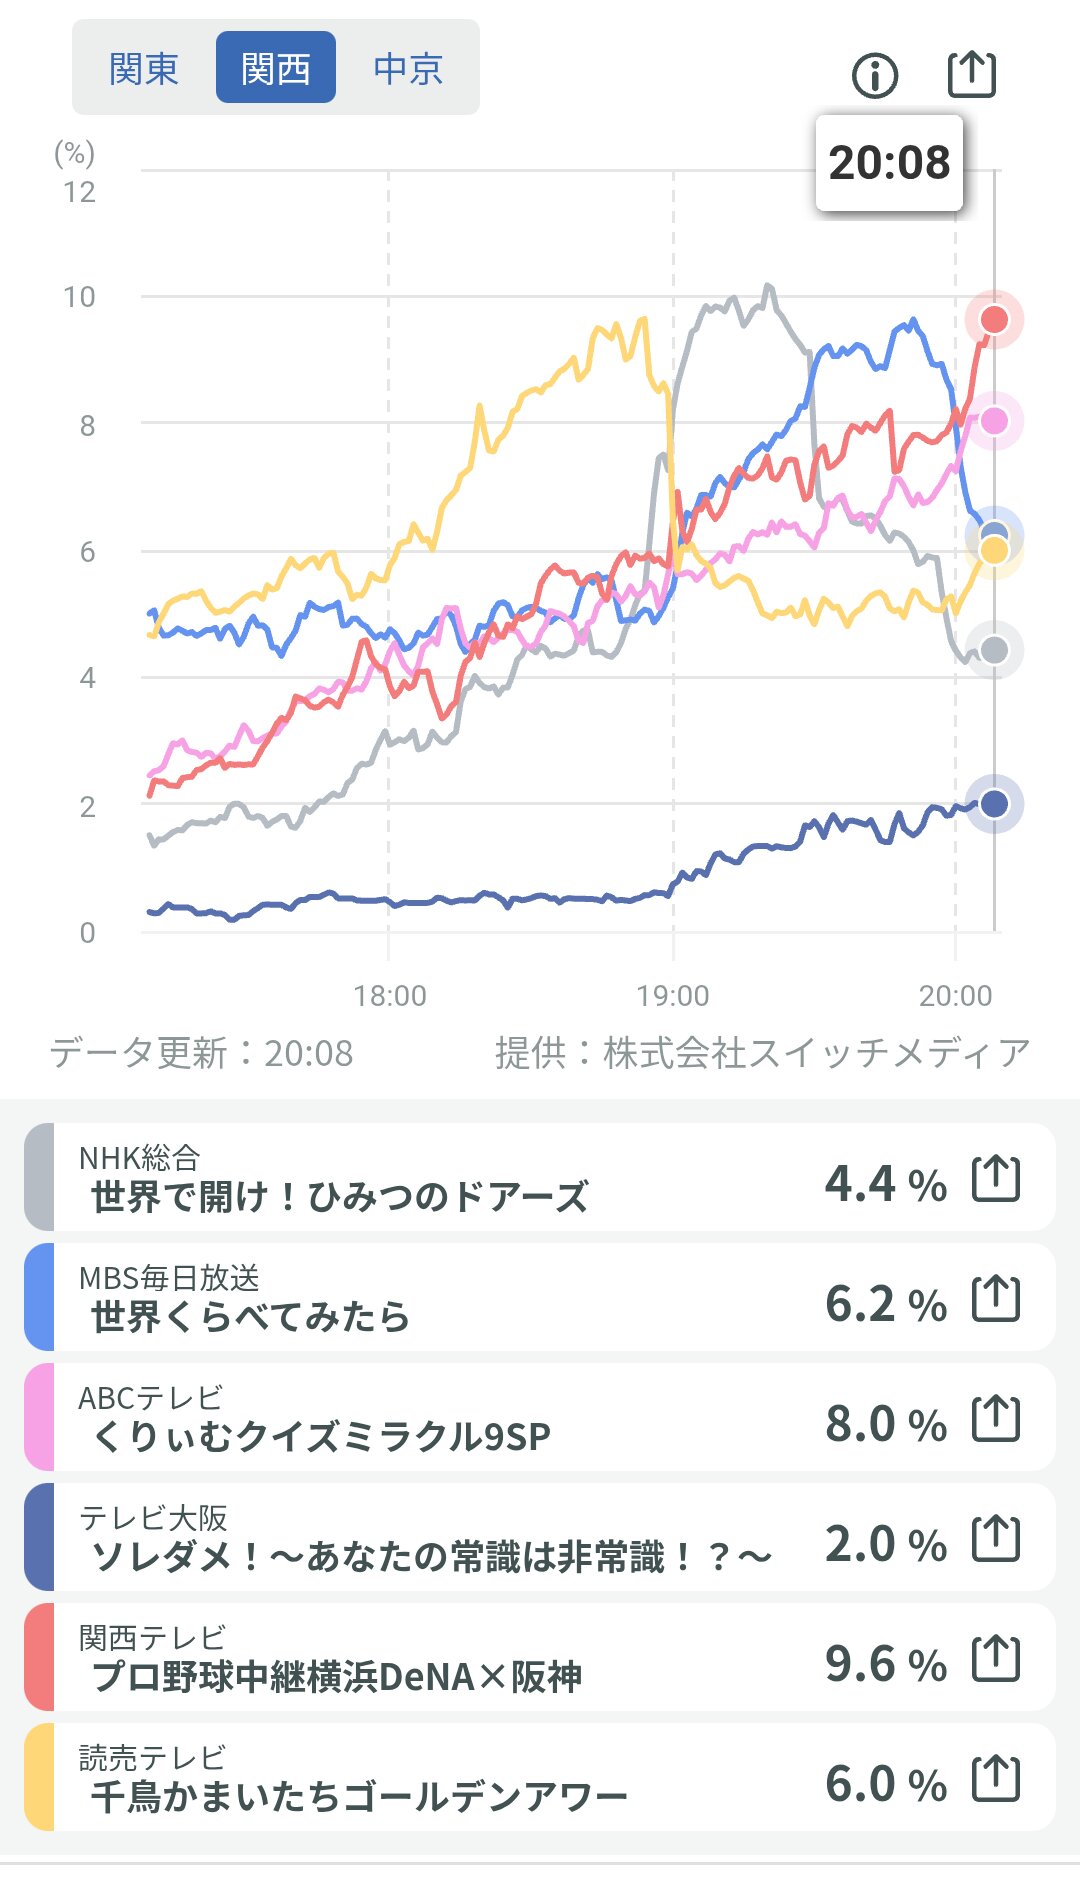The height and width of the screenshot is (1896, 1080).
Task: Click the red 関西テレビ chart endpoint dot
Action: (x=994, y=320)
